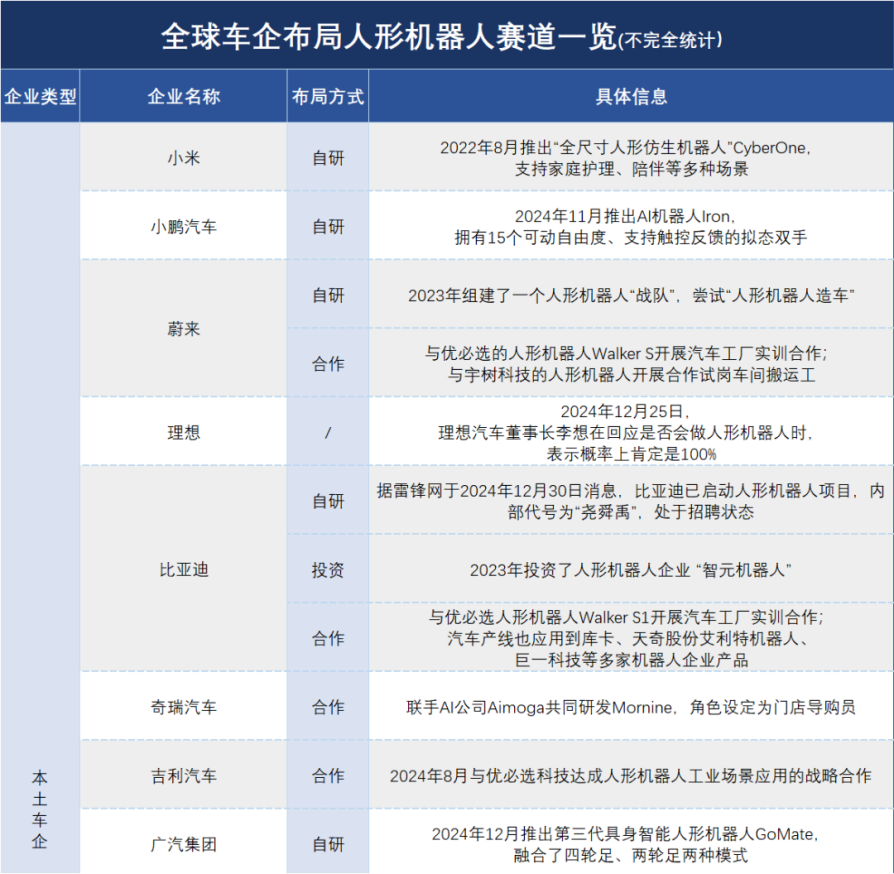Click 自研 beside the 2023年组建 战队 text
The image size is (894, 874).
[328, 295]
